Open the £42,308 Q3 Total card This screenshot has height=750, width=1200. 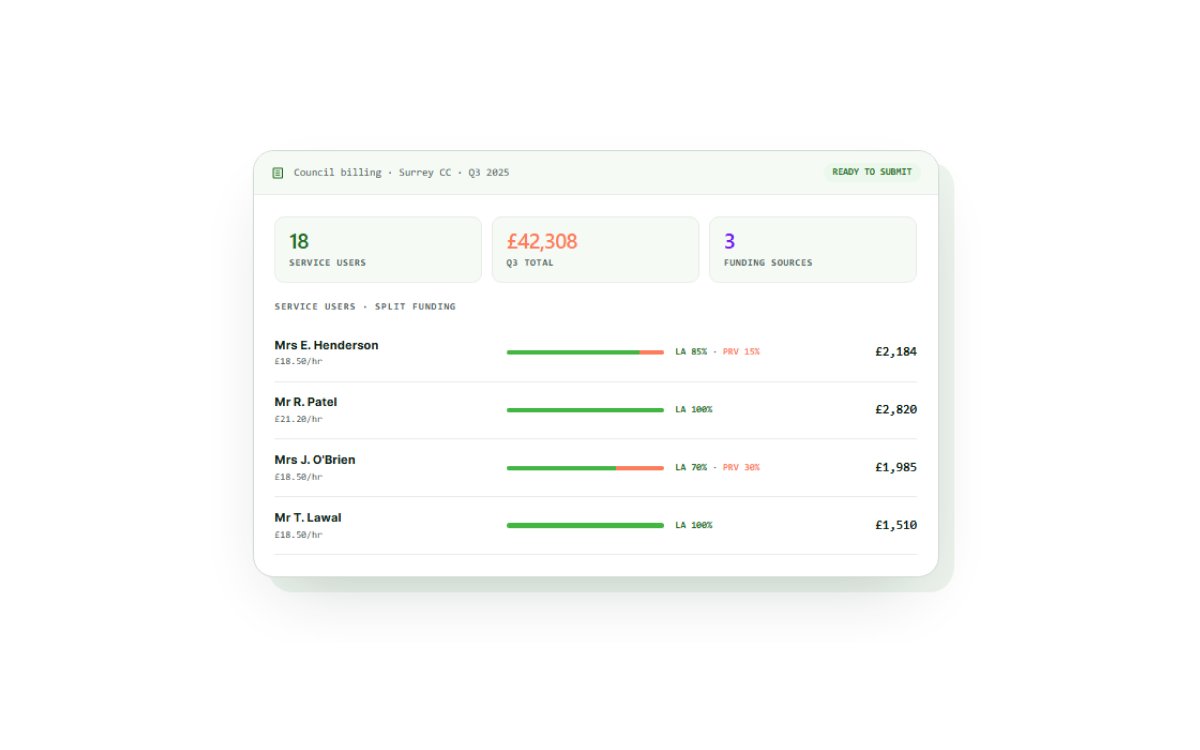595,250
